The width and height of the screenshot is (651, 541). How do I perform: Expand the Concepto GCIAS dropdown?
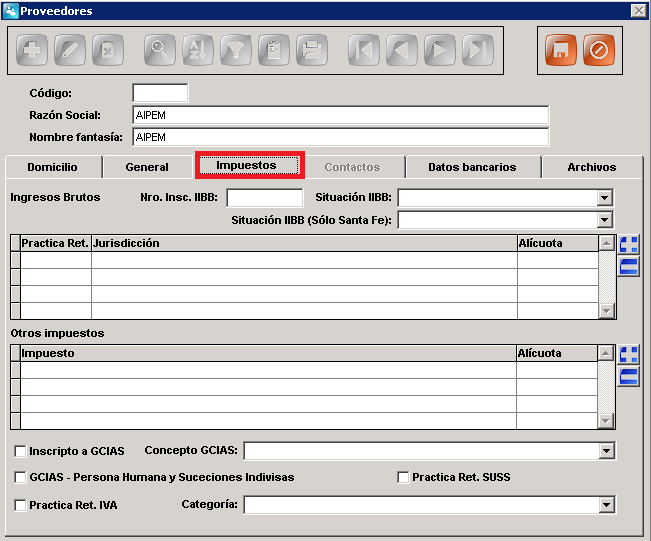(x=607, y=451)
